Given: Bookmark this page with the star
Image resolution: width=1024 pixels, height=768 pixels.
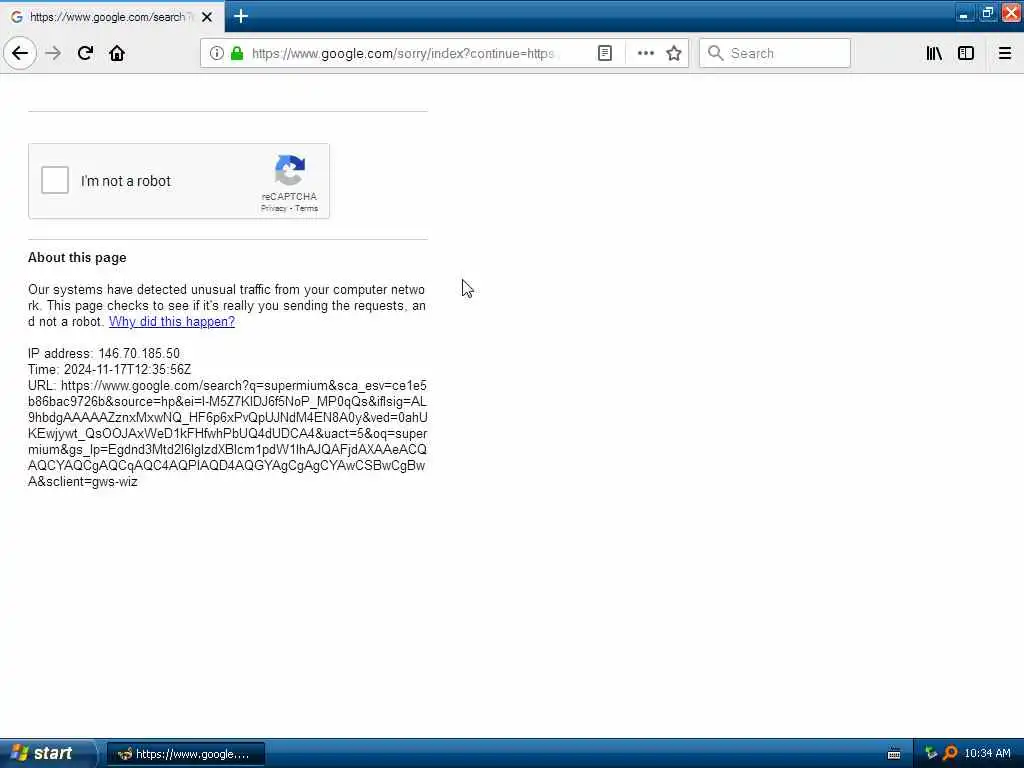Looking at the screenshot, I should [674, 53].
